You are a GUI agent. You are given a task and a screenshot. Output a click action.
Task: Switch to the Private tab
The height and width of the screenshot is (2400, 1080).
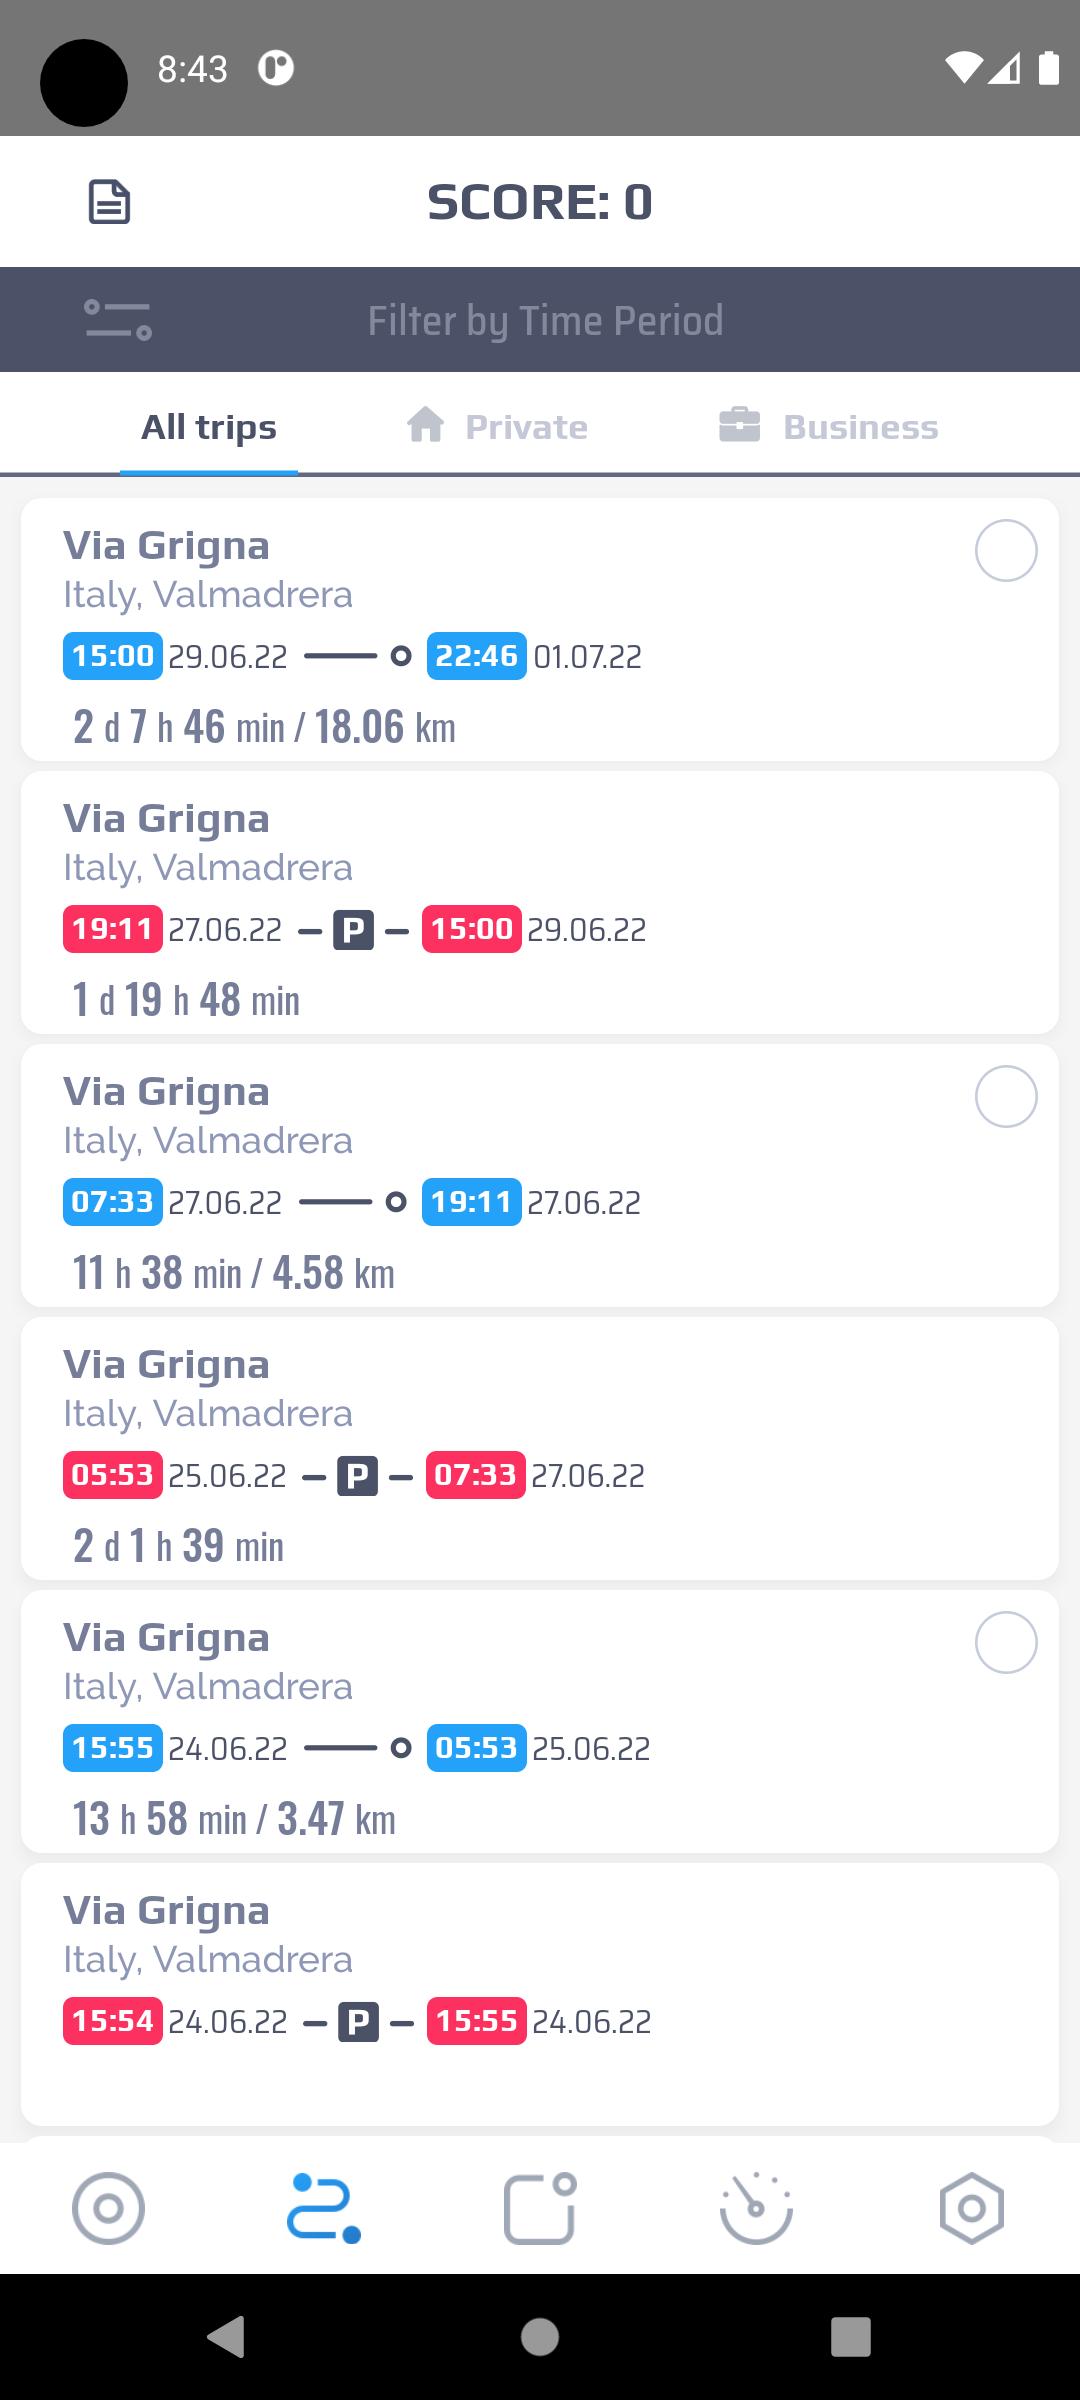pos(497,428)
